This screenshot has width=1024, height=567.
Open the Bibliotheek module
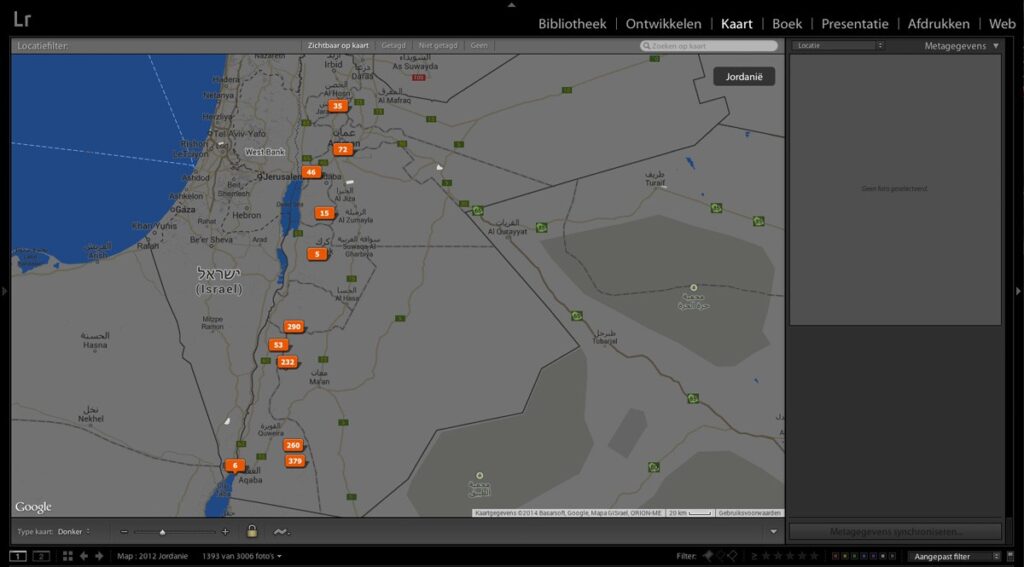[x=572, y=24]
